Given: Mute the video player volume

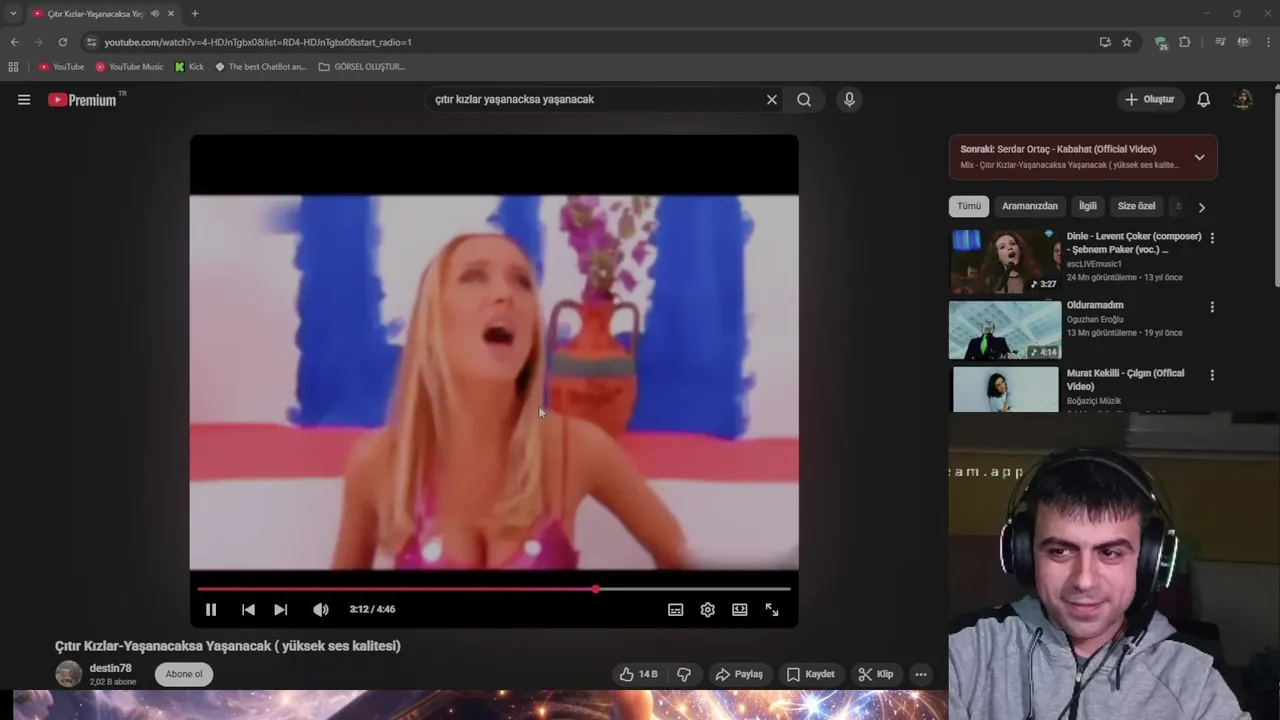Looking at the screenshot, I should pyautogui.click(x=320, y=609).
